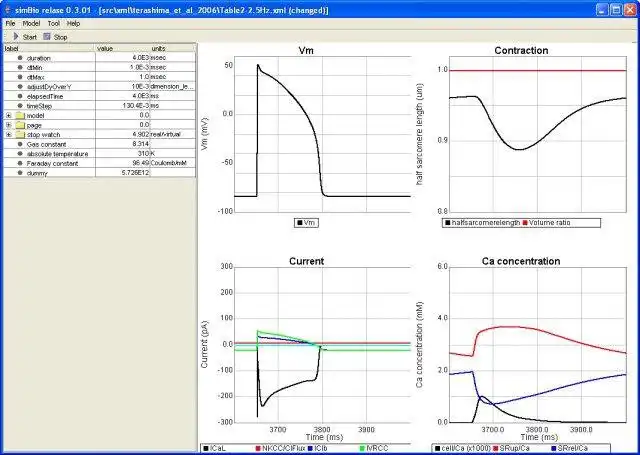
Task: Click the folder icon next to page
Action: tap(20, 125)
